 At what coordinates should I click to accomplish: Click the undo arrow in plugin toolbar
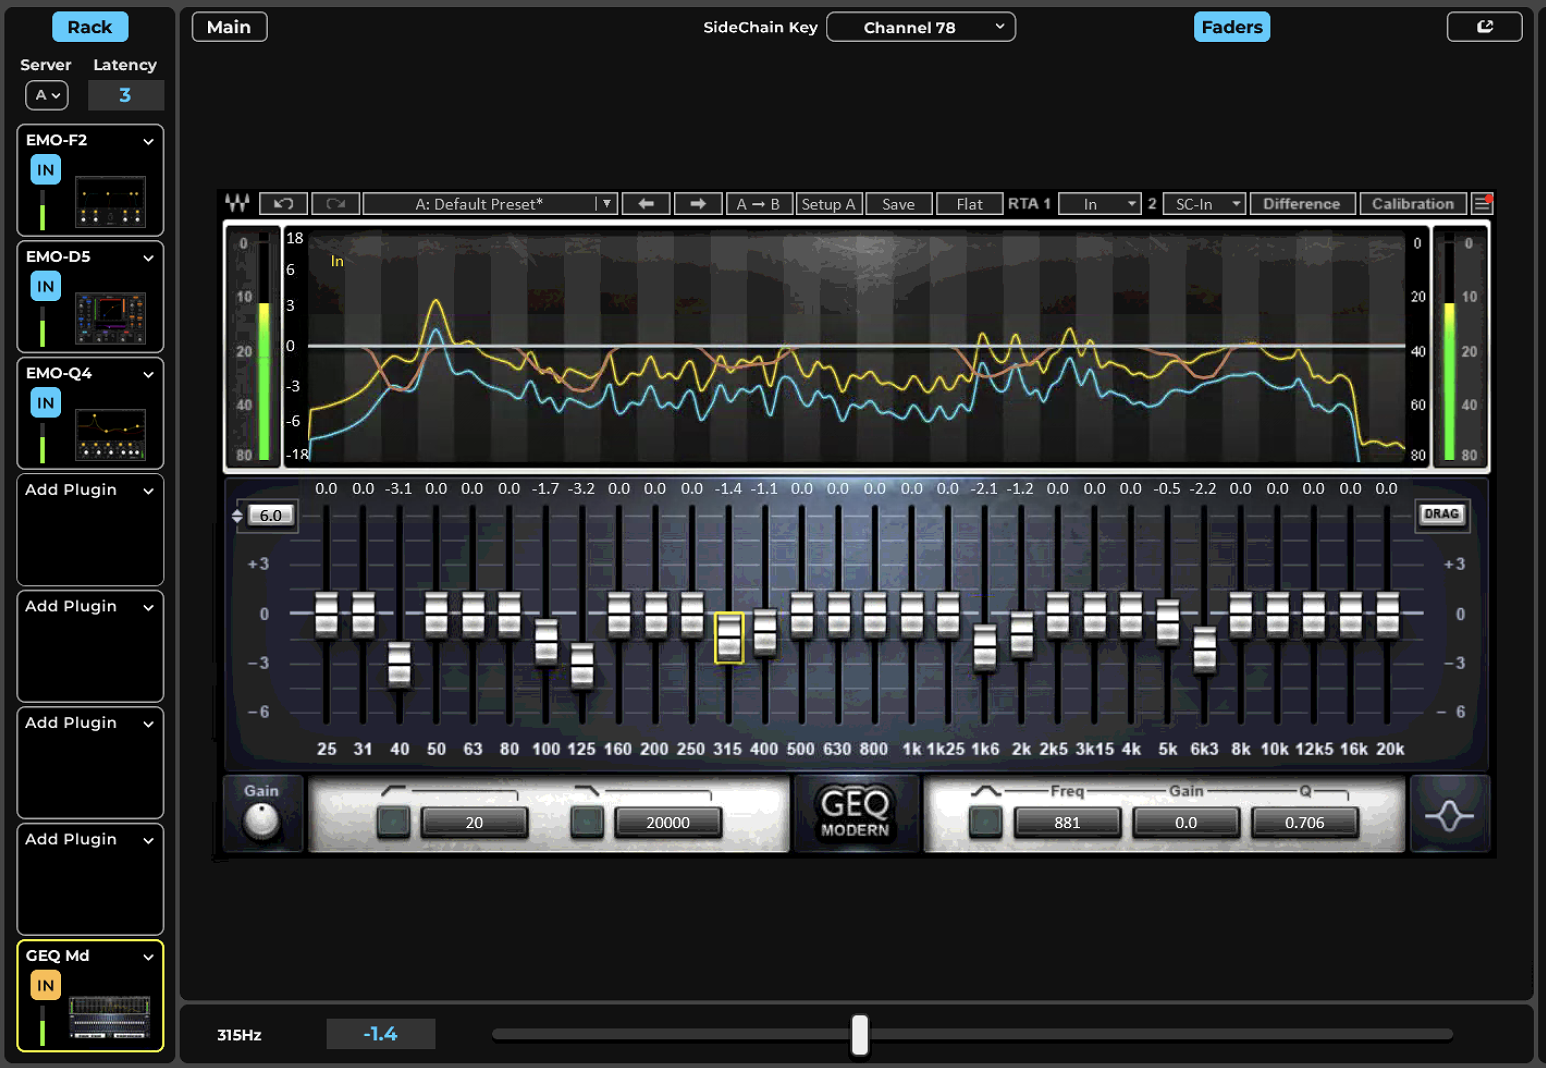click(283, 204)
